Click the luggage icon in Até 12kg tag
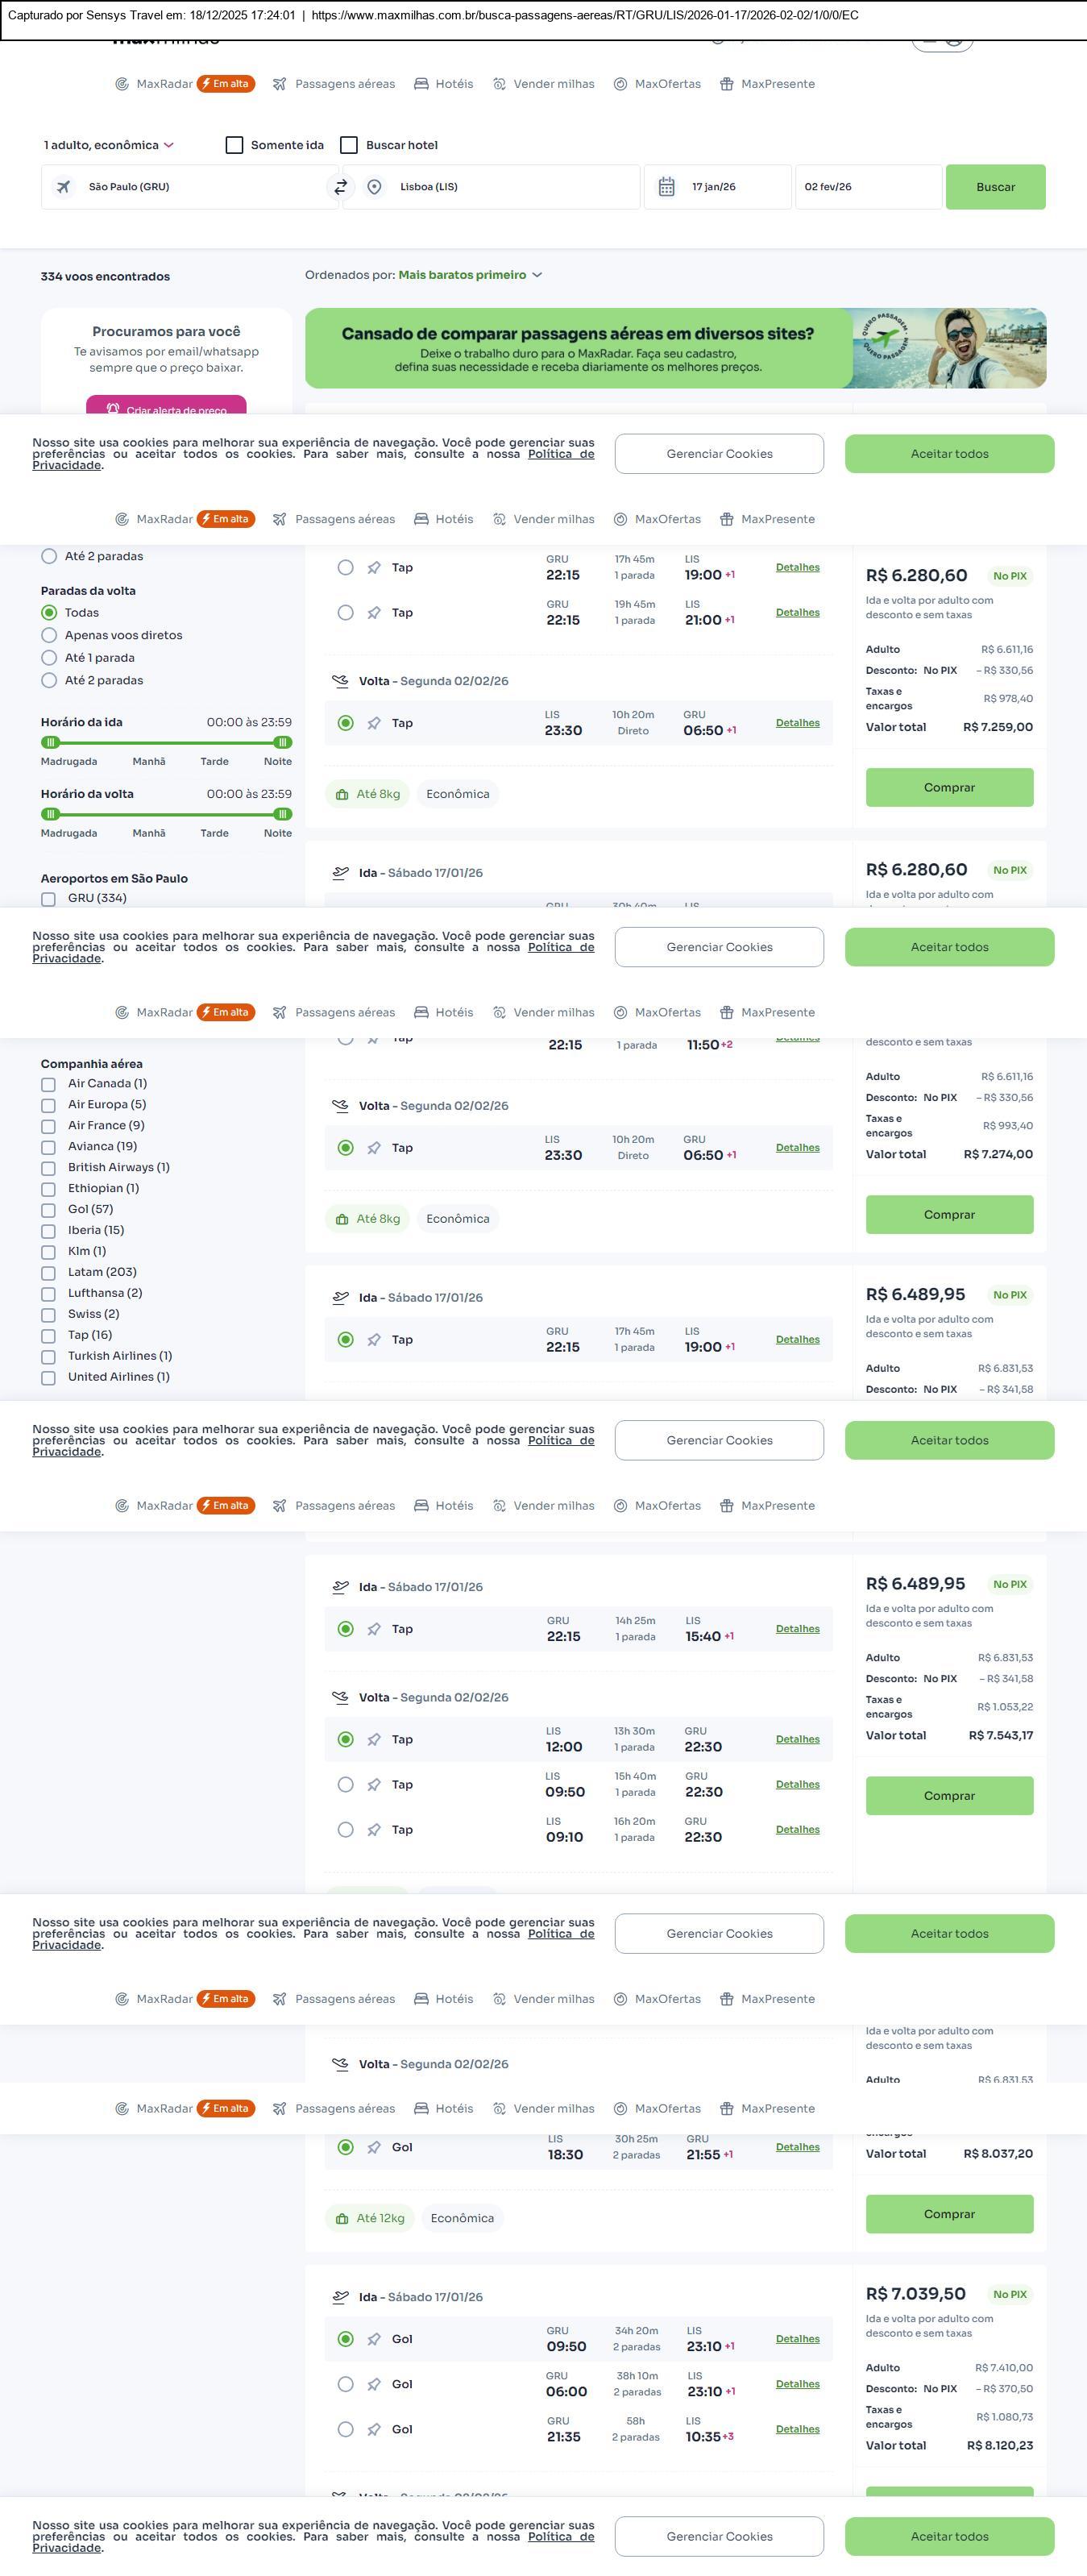 [342, 2218]
